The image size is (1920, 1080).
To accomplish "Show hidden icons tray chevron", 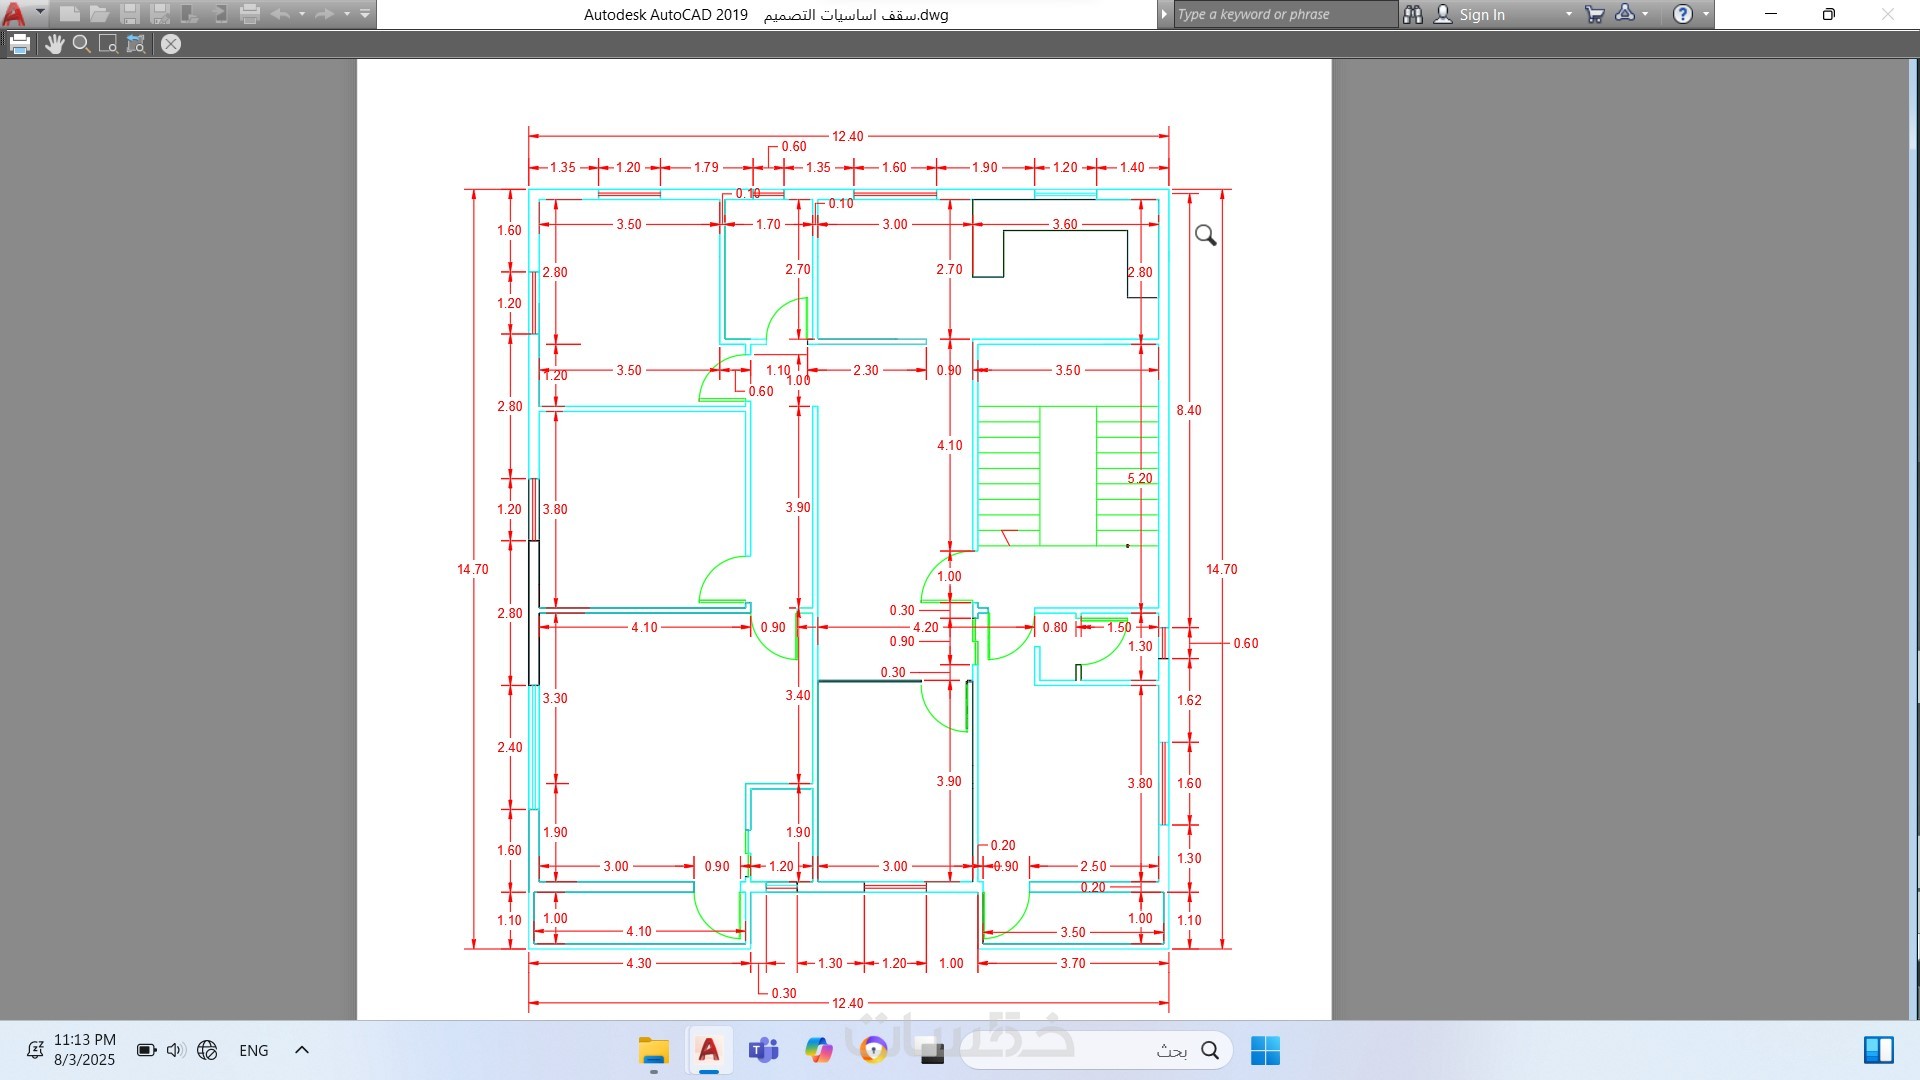I will [x=302, y=1050].
